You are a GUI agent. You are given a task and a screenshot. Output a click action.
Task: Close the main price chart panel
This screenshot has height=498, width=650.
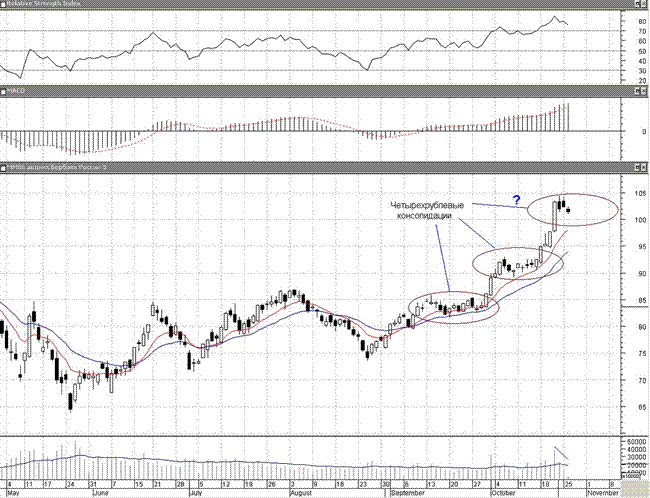coord(645,168)
